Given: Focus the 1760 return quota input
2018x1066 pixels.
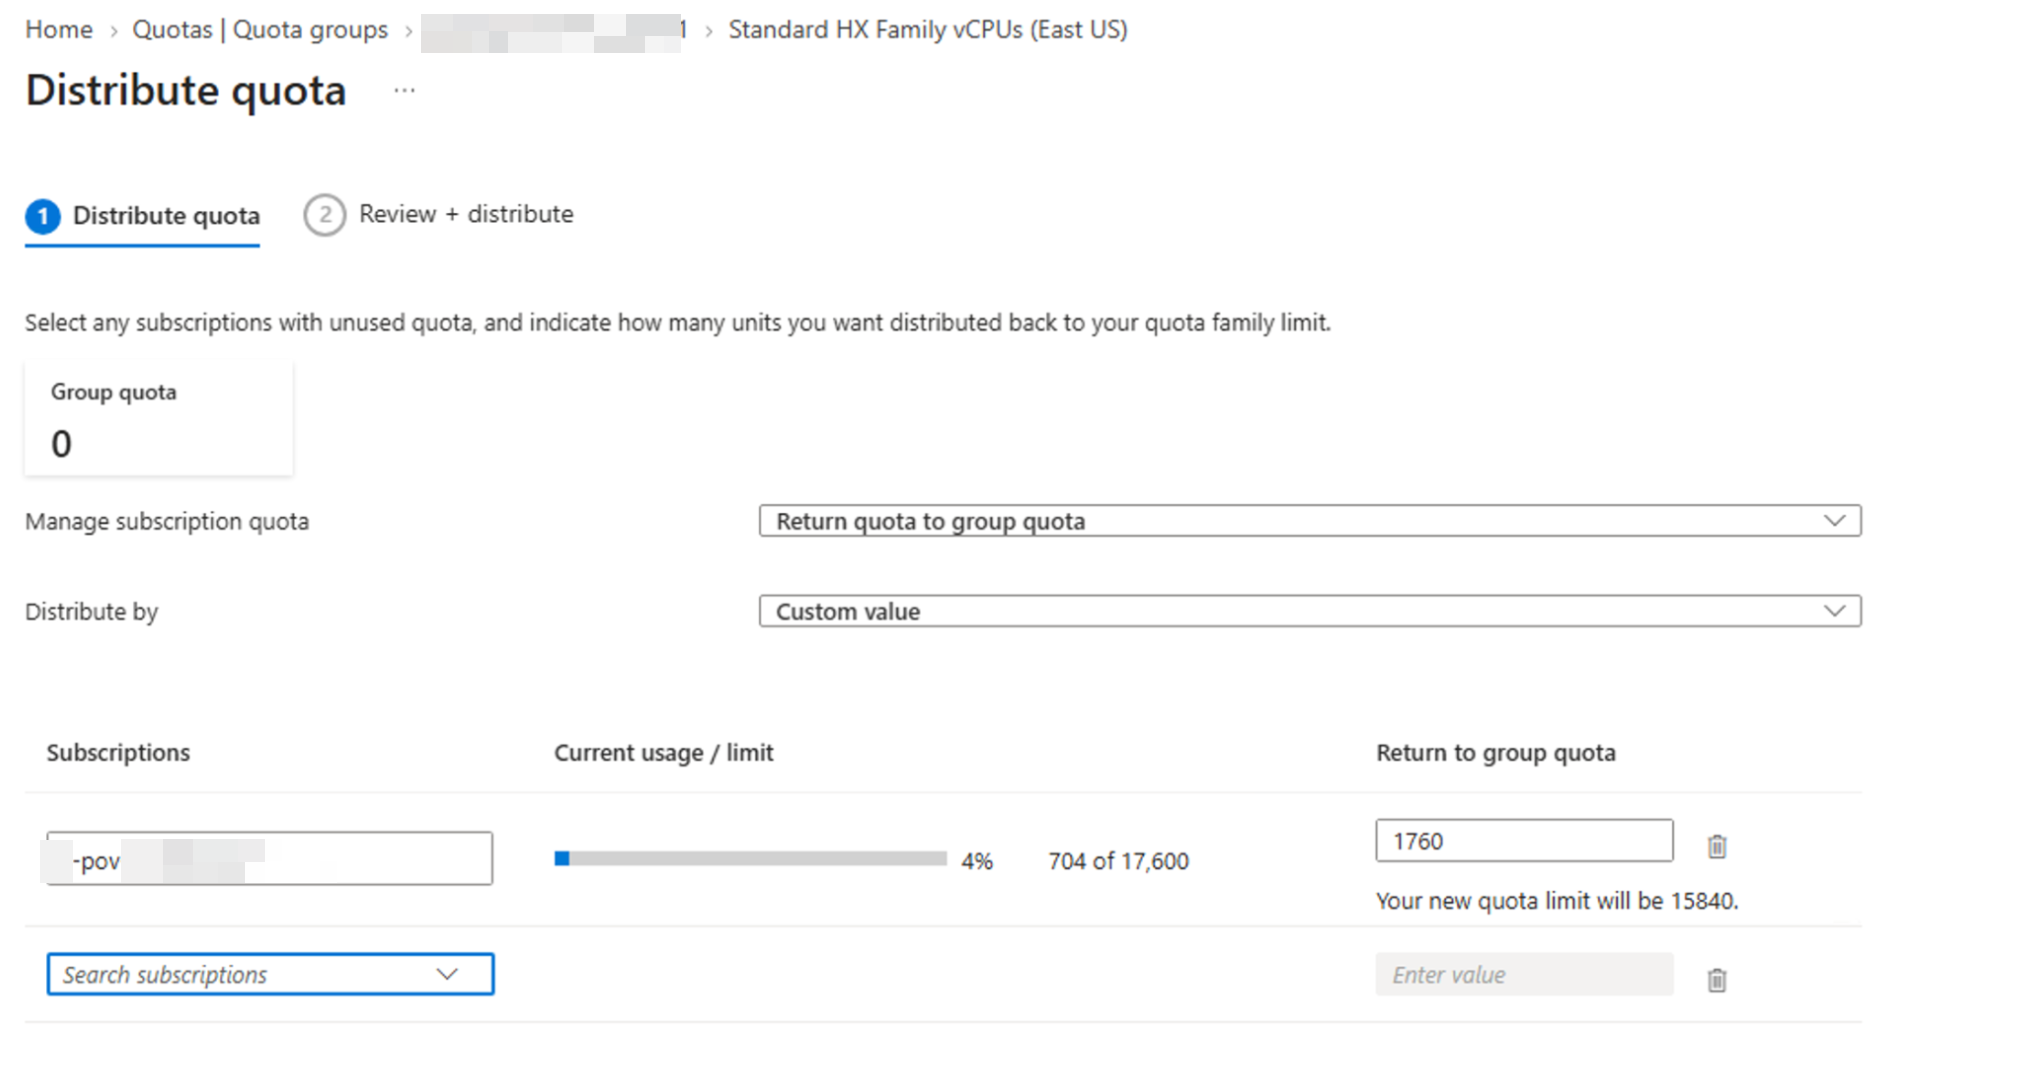Looking at the screenshot, I should 1524,841.
